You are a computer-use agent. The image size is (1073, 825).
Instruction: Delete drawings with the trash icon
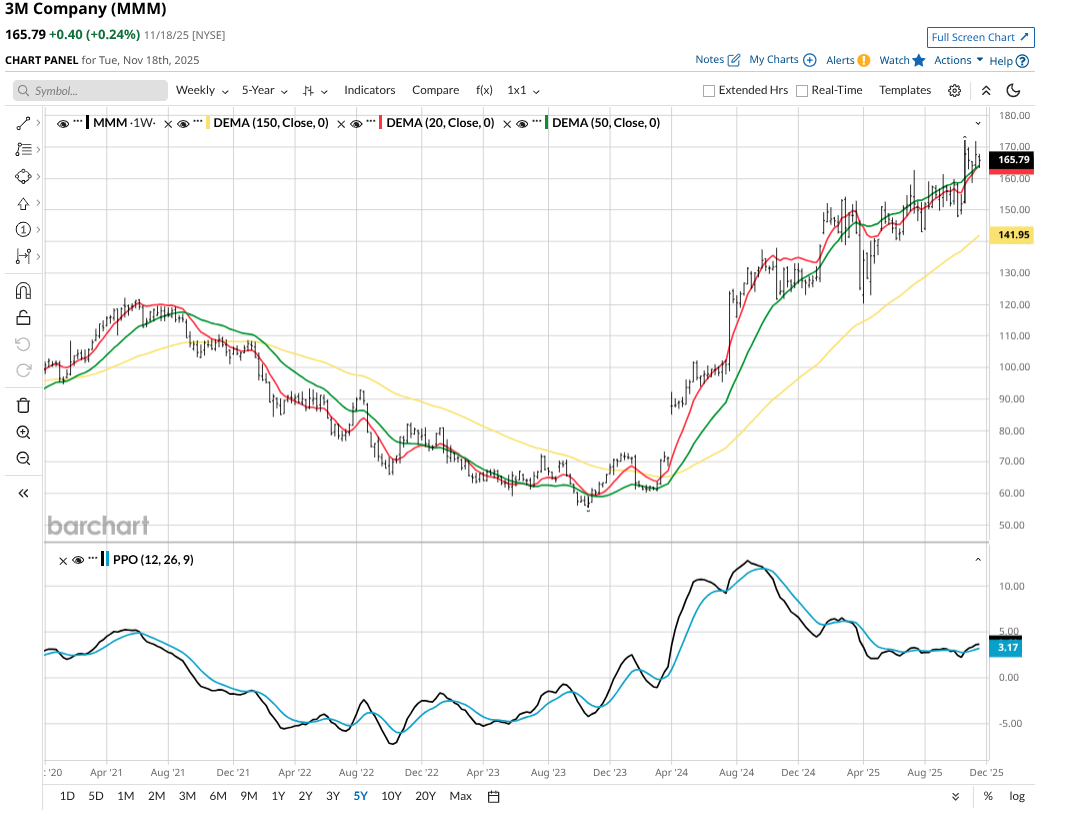pyautogui.click(x=23, y=405)
